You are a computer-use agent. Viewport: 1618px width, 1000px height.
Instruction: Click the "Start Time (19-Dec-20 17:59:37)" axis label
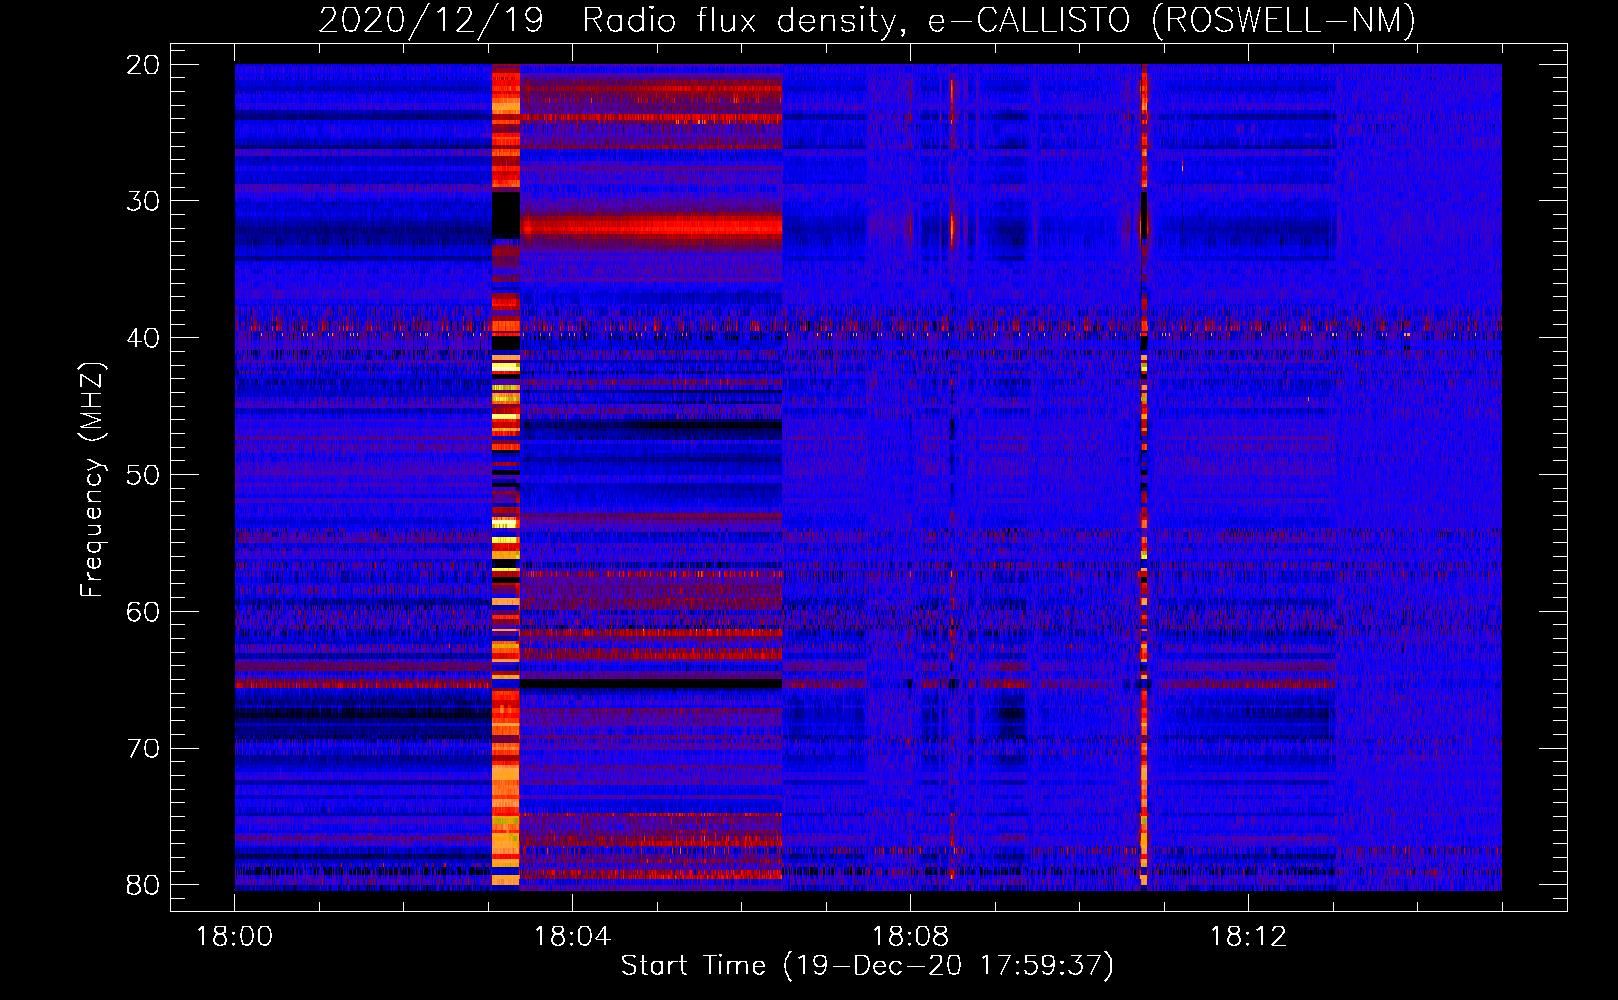tap(867, 966)
